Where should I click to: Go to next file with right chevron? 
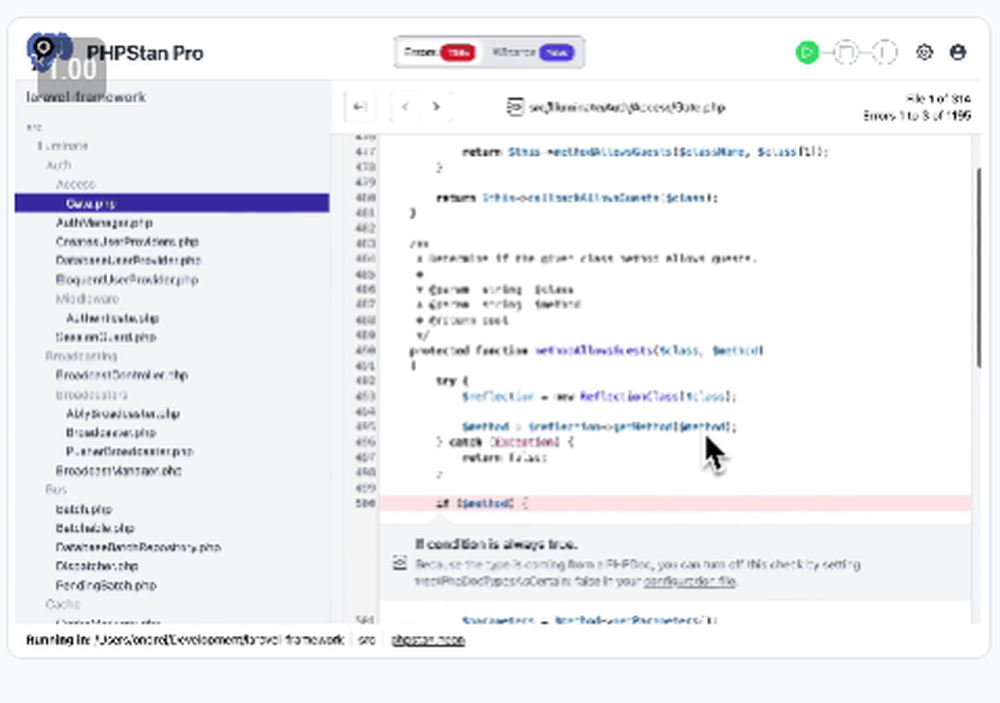pos(436,107)
